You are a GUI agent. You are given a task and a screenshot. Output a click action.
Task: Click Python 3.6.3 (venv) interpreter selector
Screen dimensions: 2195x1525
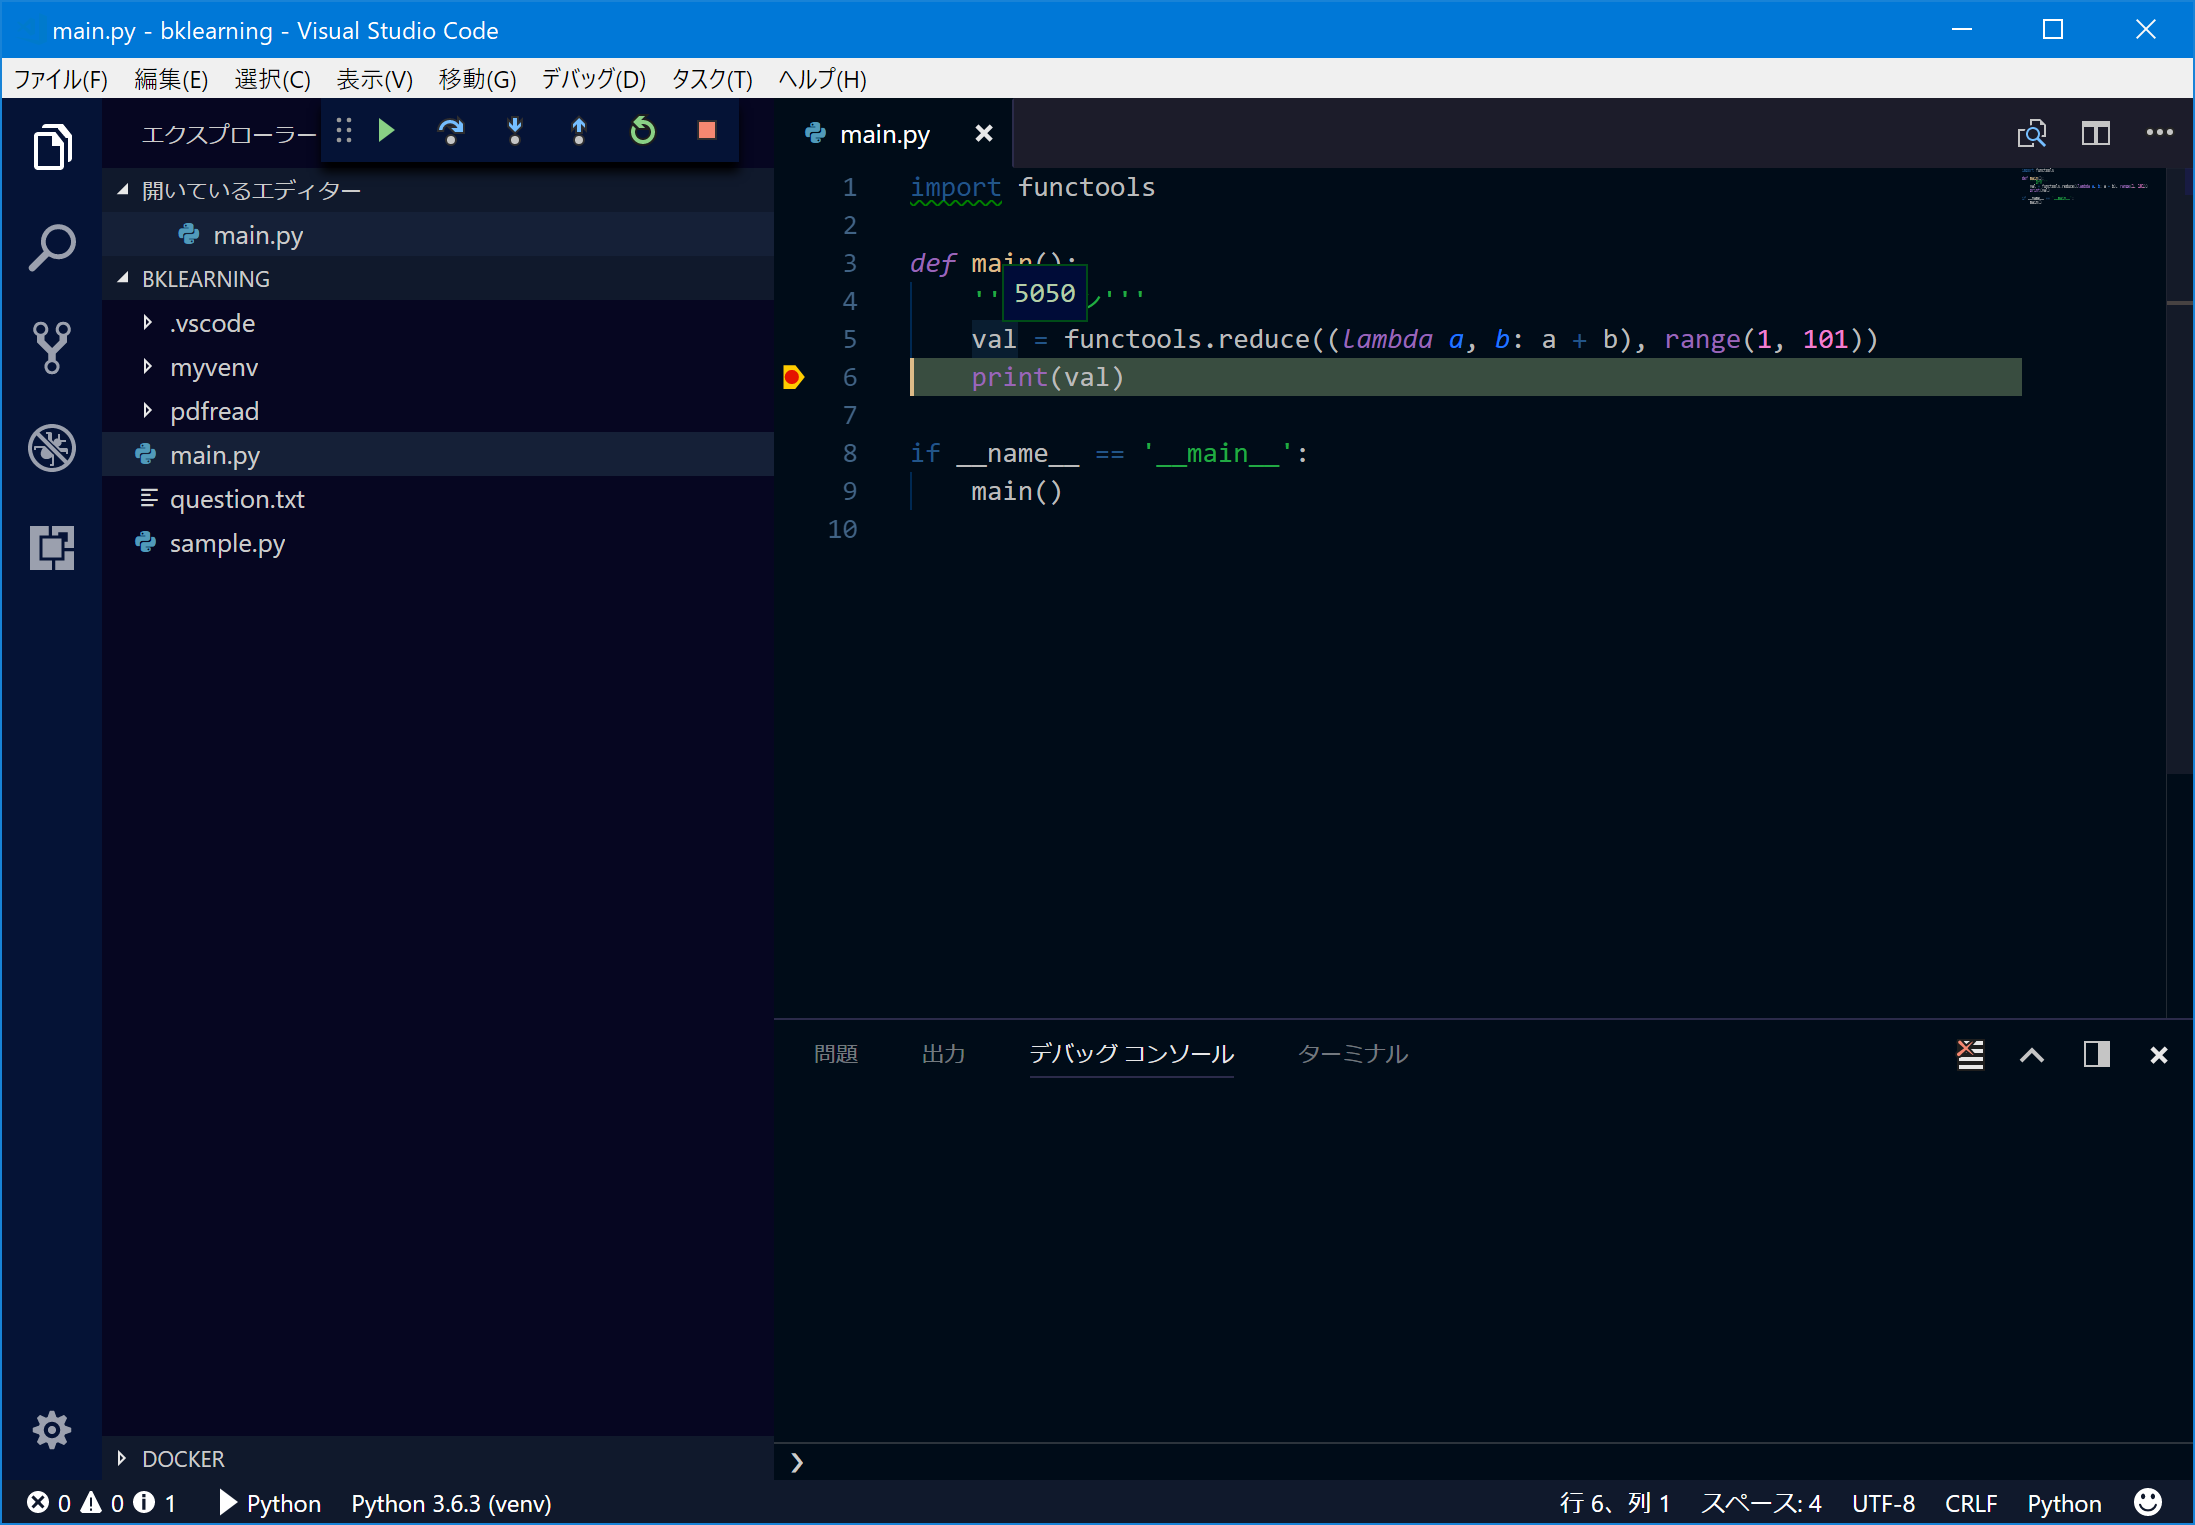(451, 1503)
